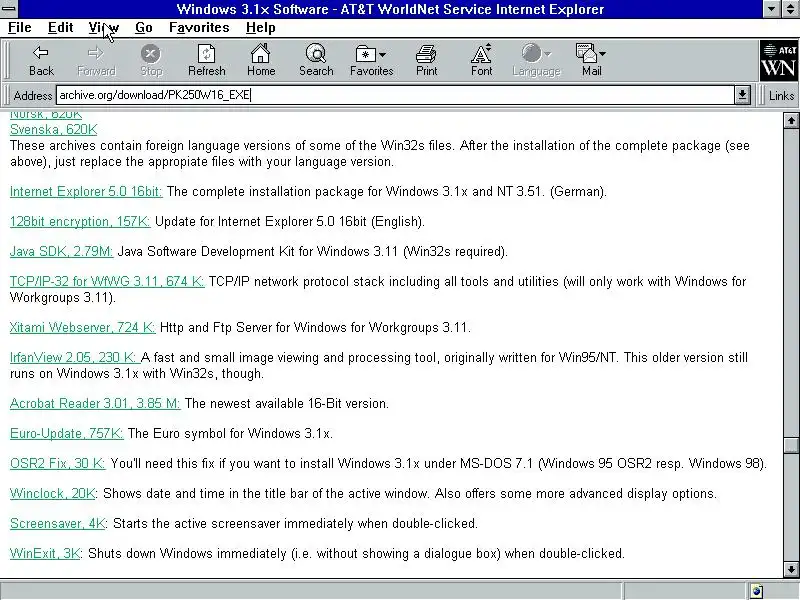Open the Mail toolbar icon

[586, 53]
